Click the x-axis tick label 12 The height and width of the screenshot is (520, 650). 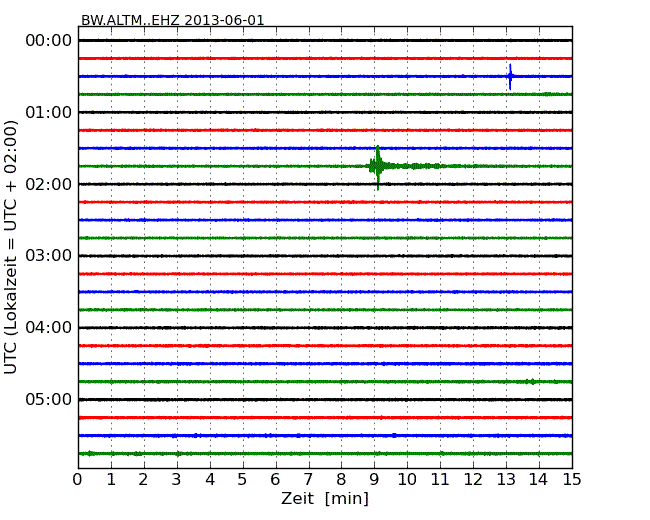(473, 480)
